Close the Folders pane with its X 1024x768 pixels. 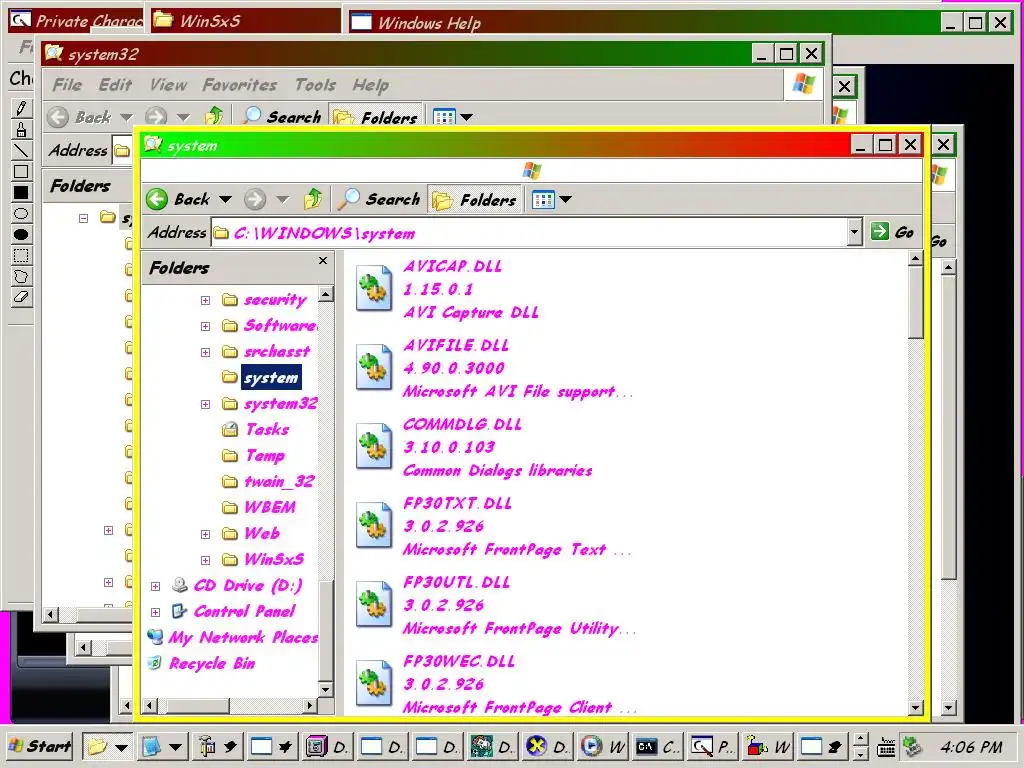tap(323, 261)
